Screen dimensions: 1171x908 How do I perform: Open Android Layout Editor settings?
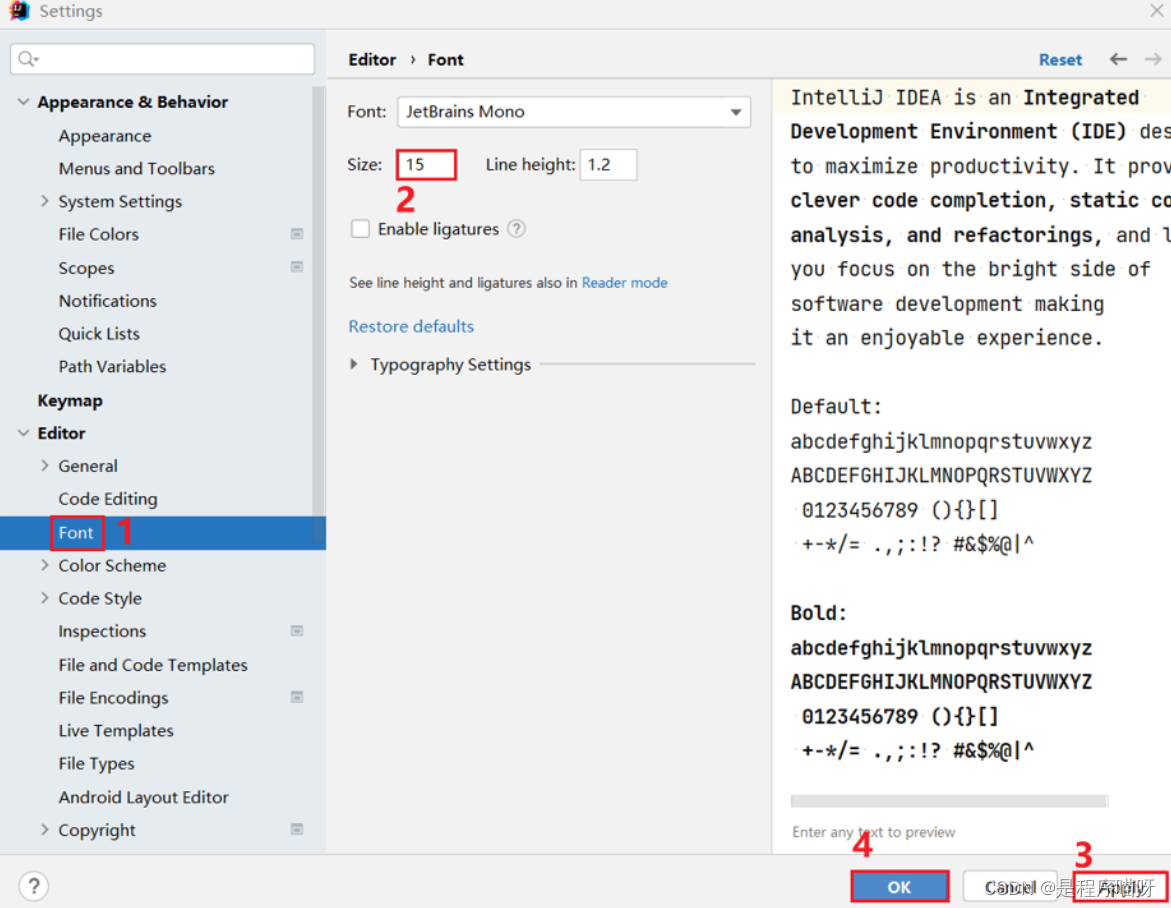click(143, 797)
